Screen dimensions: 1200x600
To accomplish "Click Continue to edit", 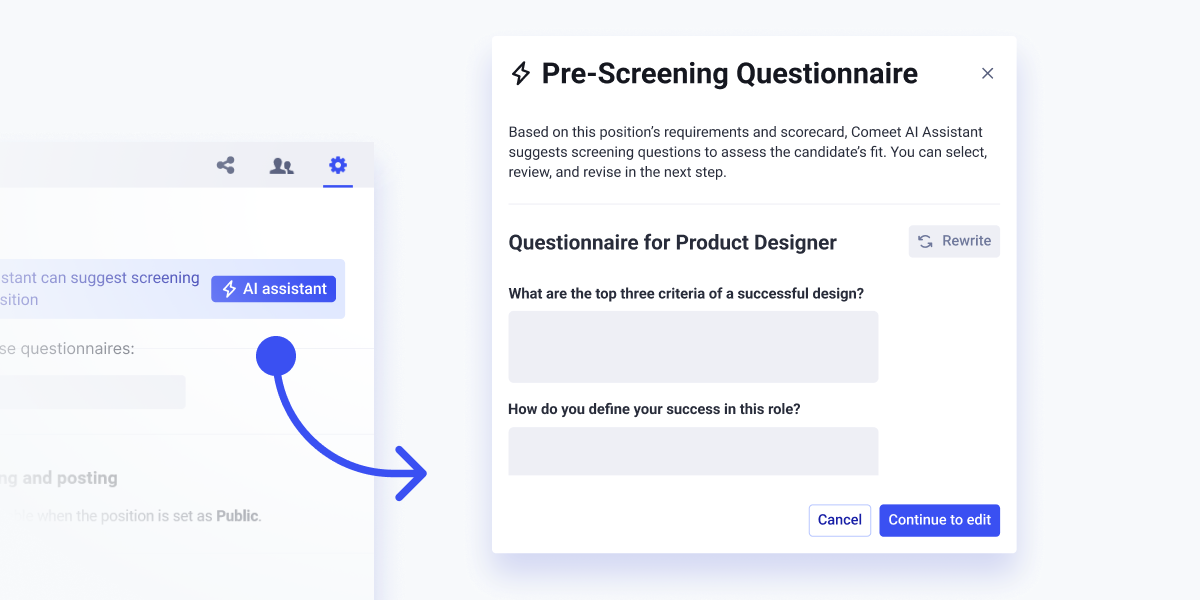I will (x=939, y=520).
